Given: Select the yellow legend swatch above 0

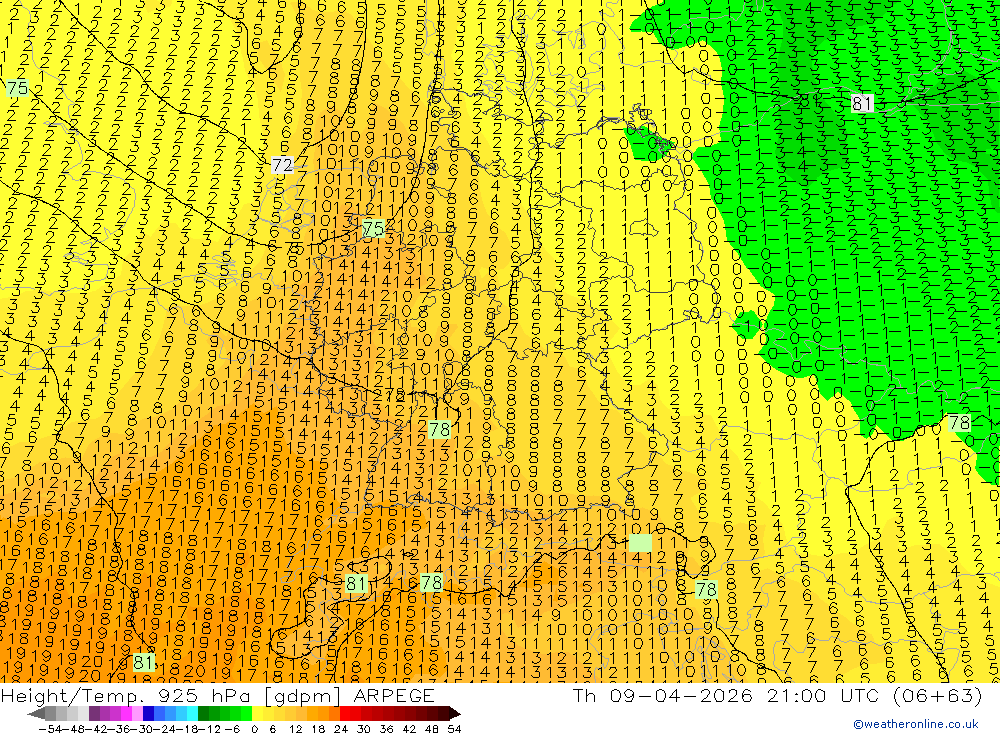Looking at the screenshot, I should point(258,713).
